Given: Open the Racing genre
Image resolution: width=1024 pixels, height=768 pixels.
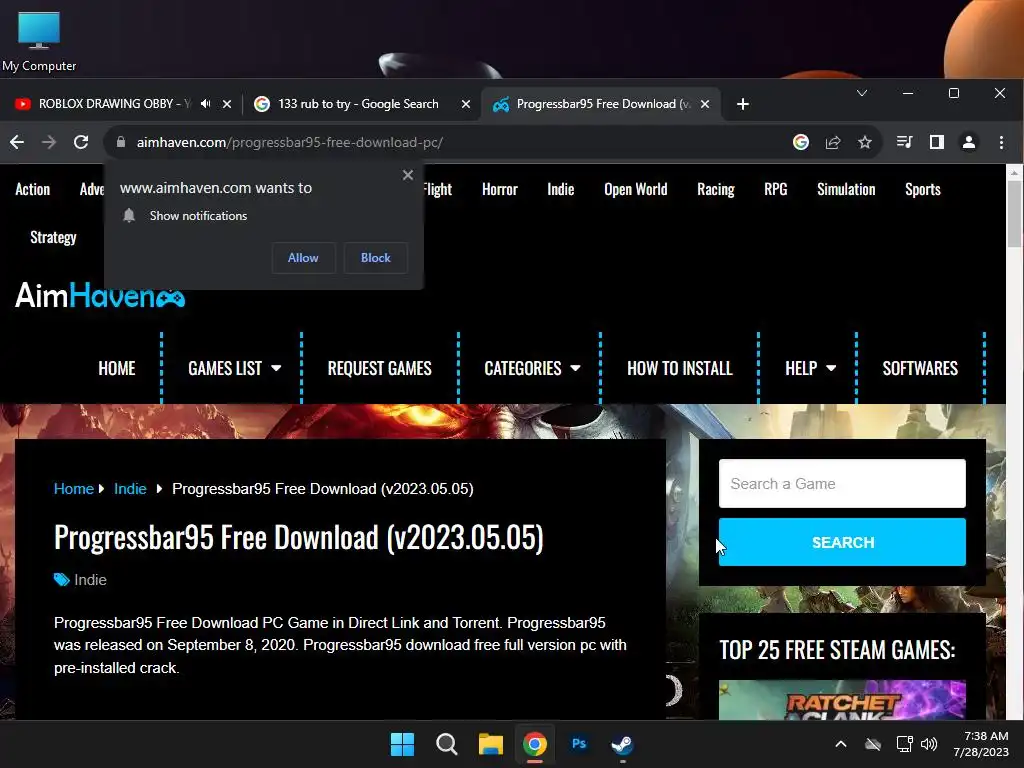Looking at the screenshot, I should tap(716, 189).
